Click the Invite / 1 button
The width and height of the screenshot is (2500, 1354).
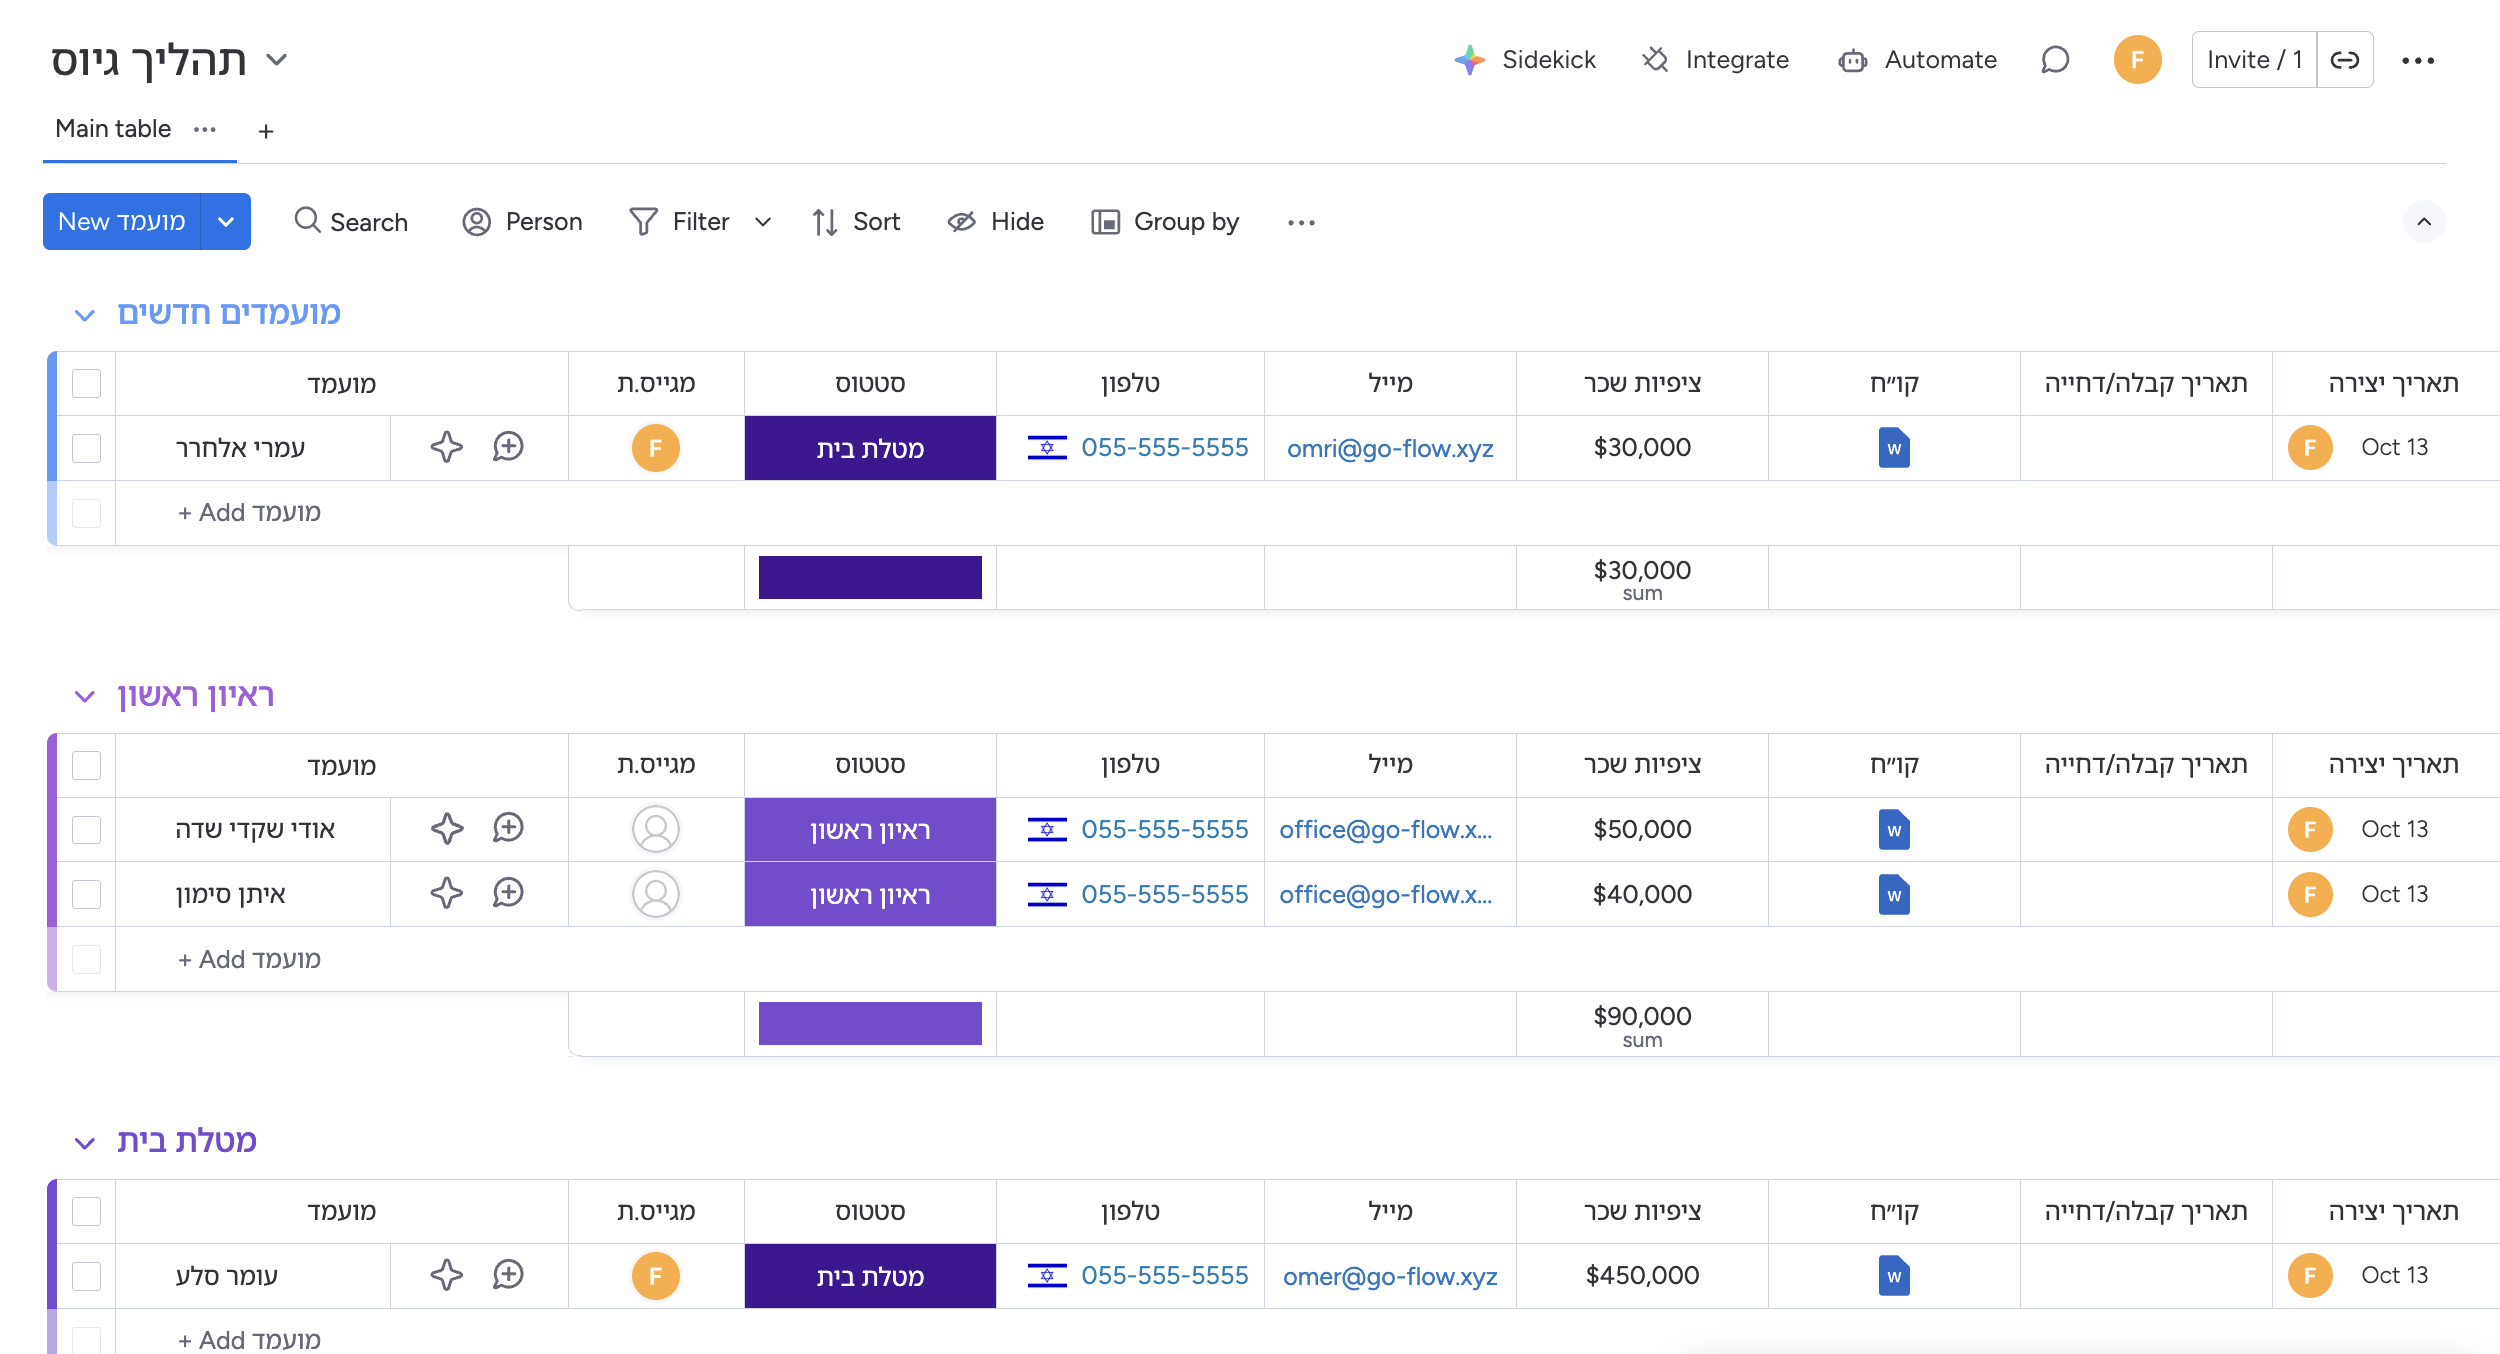pos(2254,60)
